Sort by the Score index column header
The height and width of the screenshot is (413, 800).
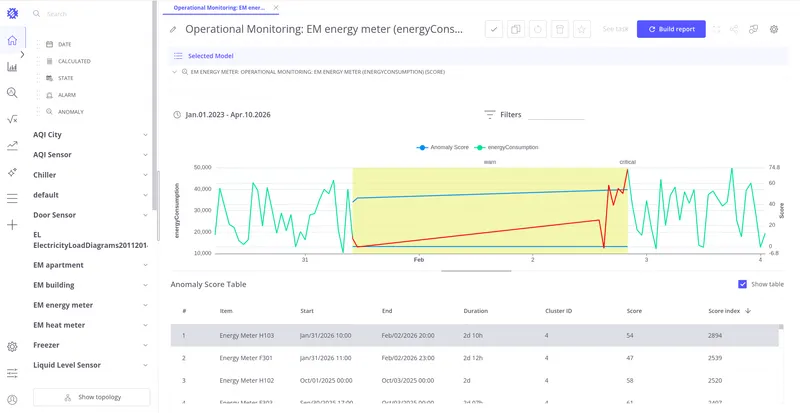click(x=729, y=311)
